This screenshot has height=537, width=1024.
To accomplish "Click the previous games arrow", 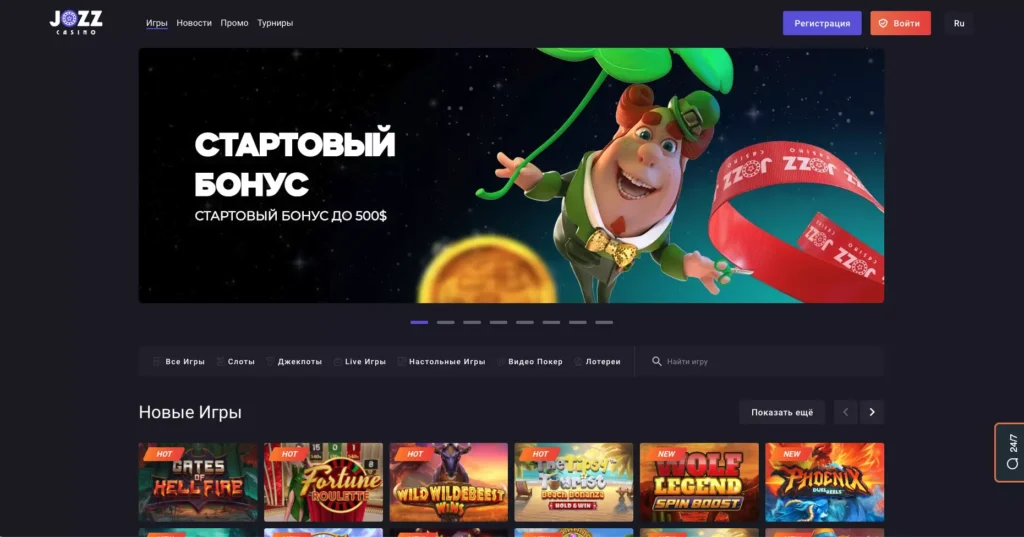I will tap(846, 412).
